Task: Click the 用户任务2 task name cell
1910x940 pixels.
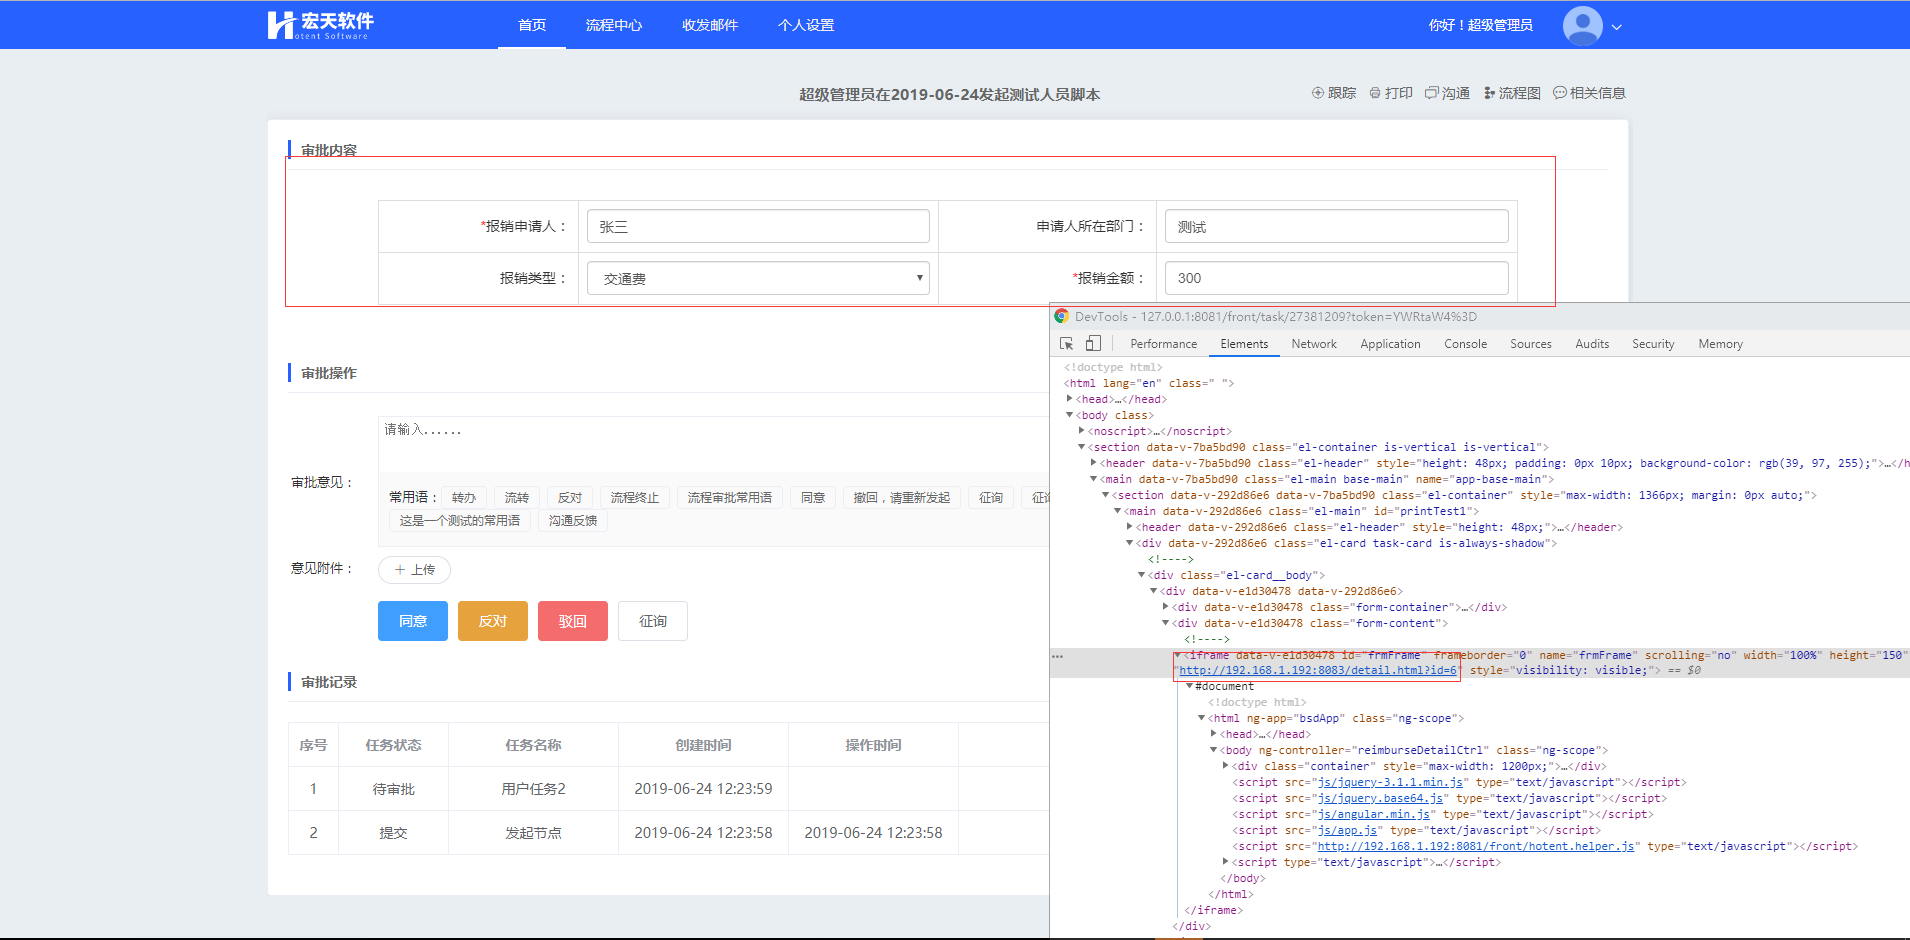Action: pyautogui.click(x=533, y=789)
